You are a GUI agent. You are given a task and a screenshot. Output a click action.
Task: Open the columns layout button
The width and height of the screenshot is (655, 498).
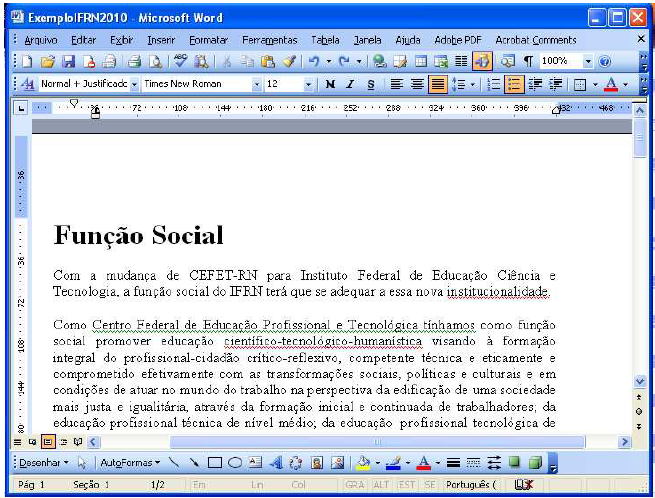point(461,62)
